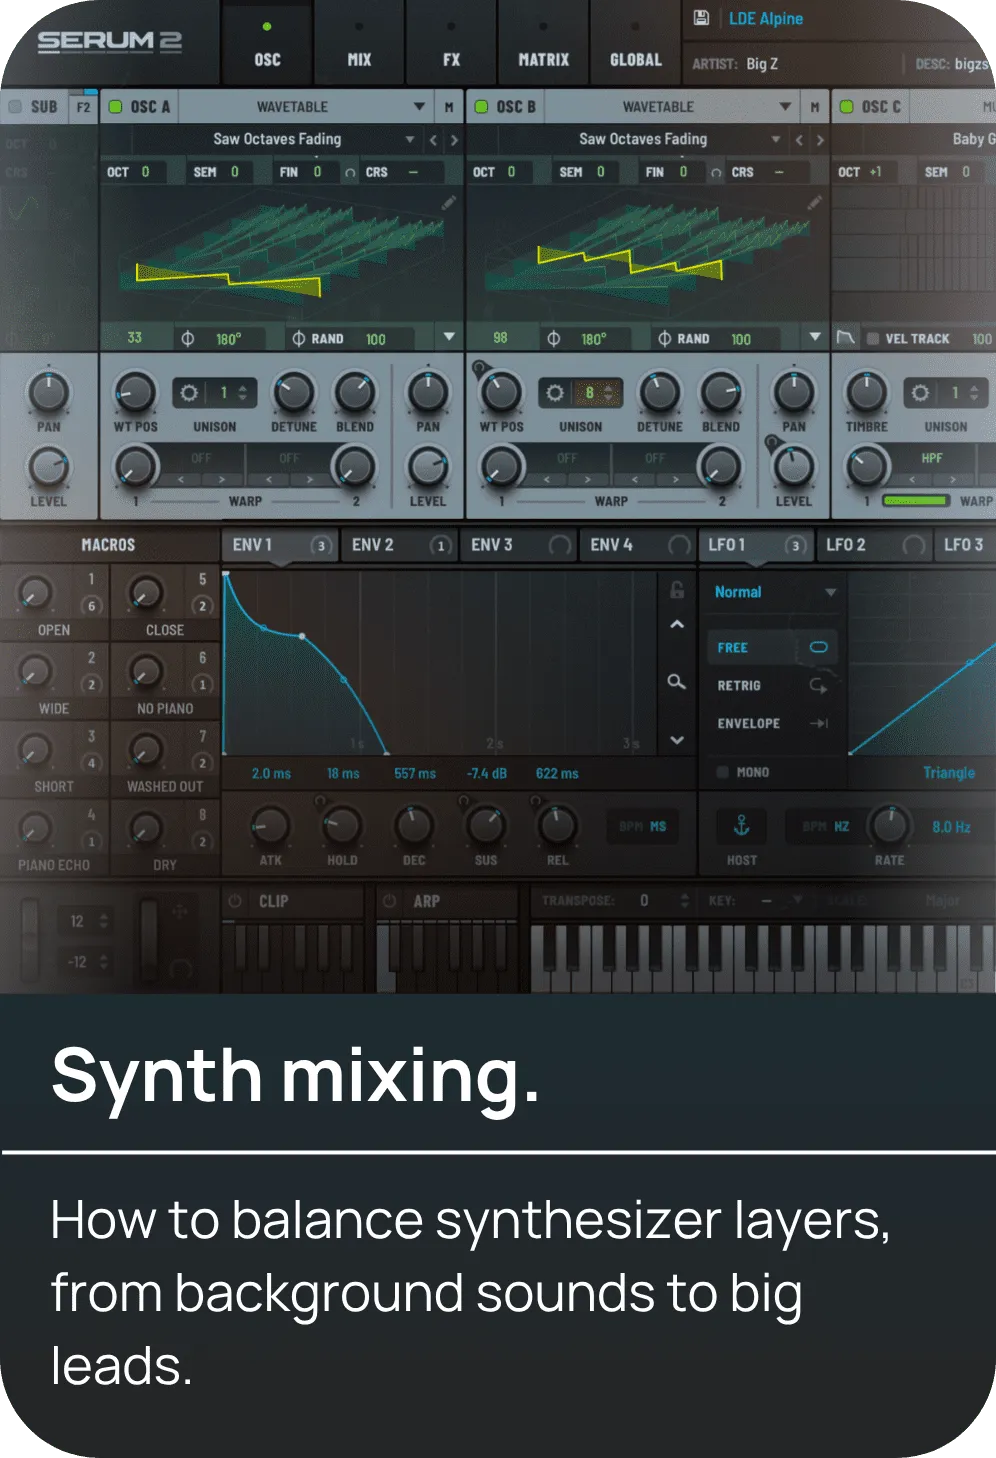Click the ARP button
This screenshot has height=1458, width=996.
(x=427, y=901)
